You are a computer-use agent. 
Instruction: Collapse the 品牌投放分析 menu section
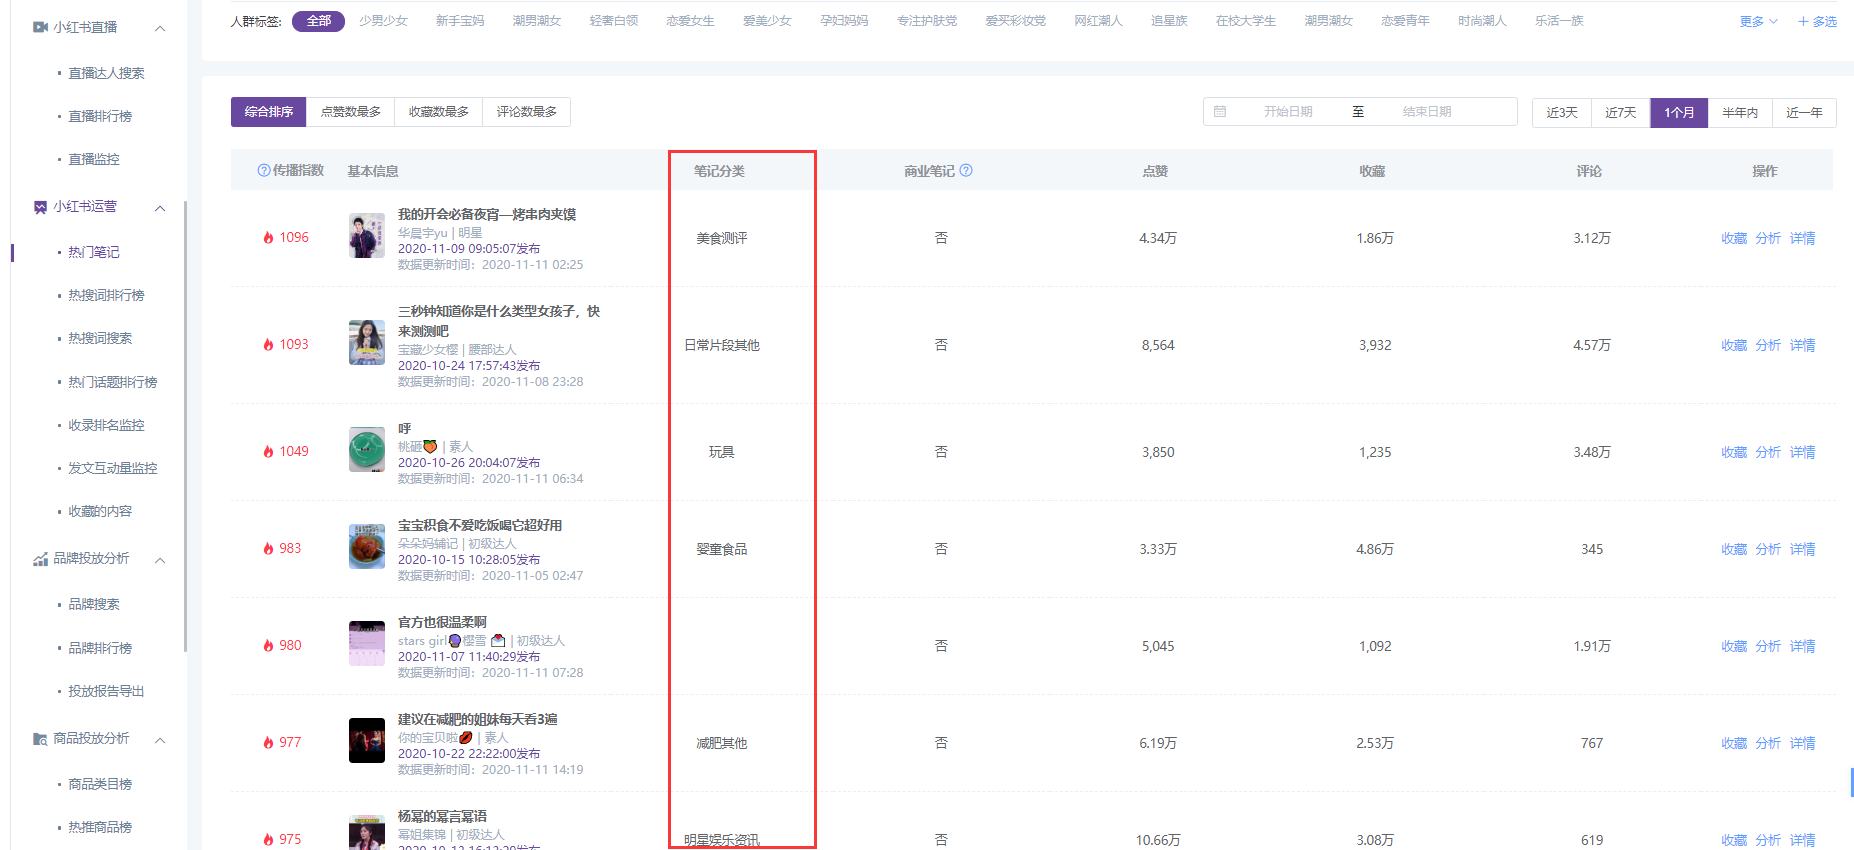[x=160, y=560]
